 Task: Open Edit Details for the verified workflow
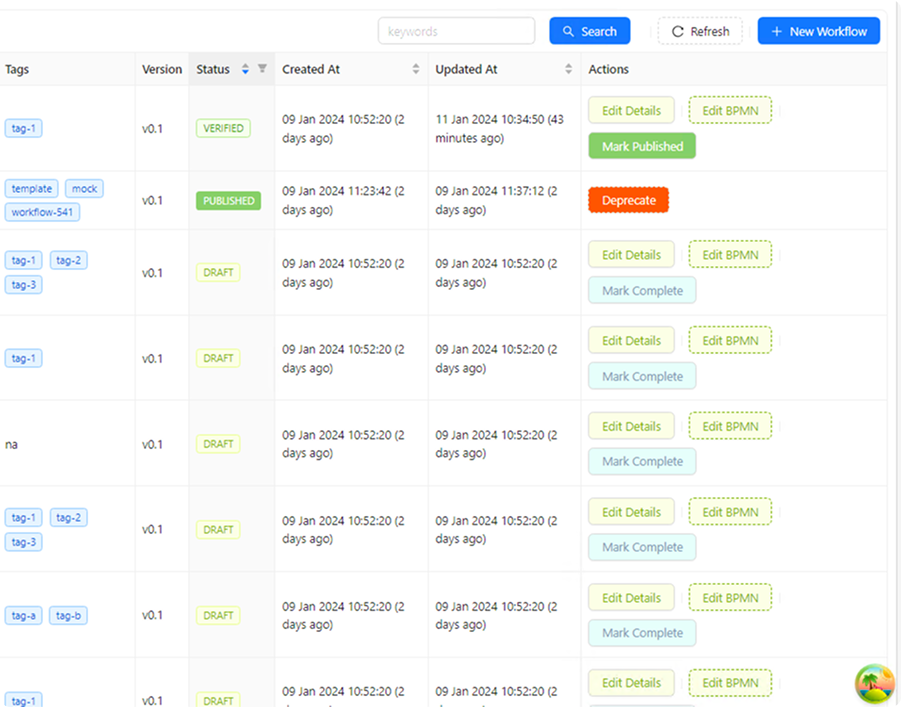click(x=631, y=110)
